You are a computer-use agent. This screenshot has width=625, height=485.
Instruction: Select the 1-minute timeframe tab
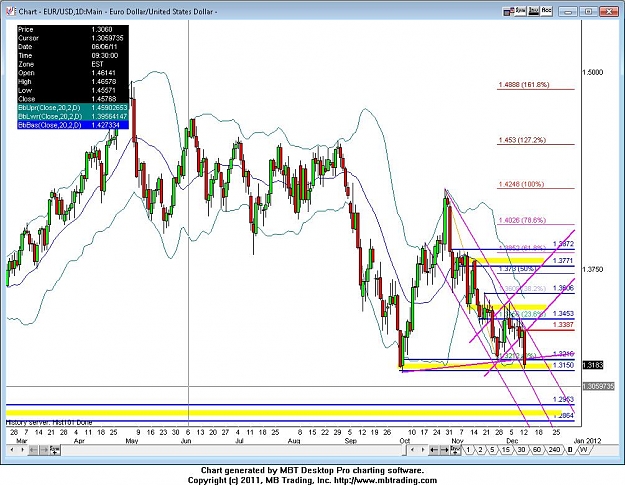click(x=468, y=450)
